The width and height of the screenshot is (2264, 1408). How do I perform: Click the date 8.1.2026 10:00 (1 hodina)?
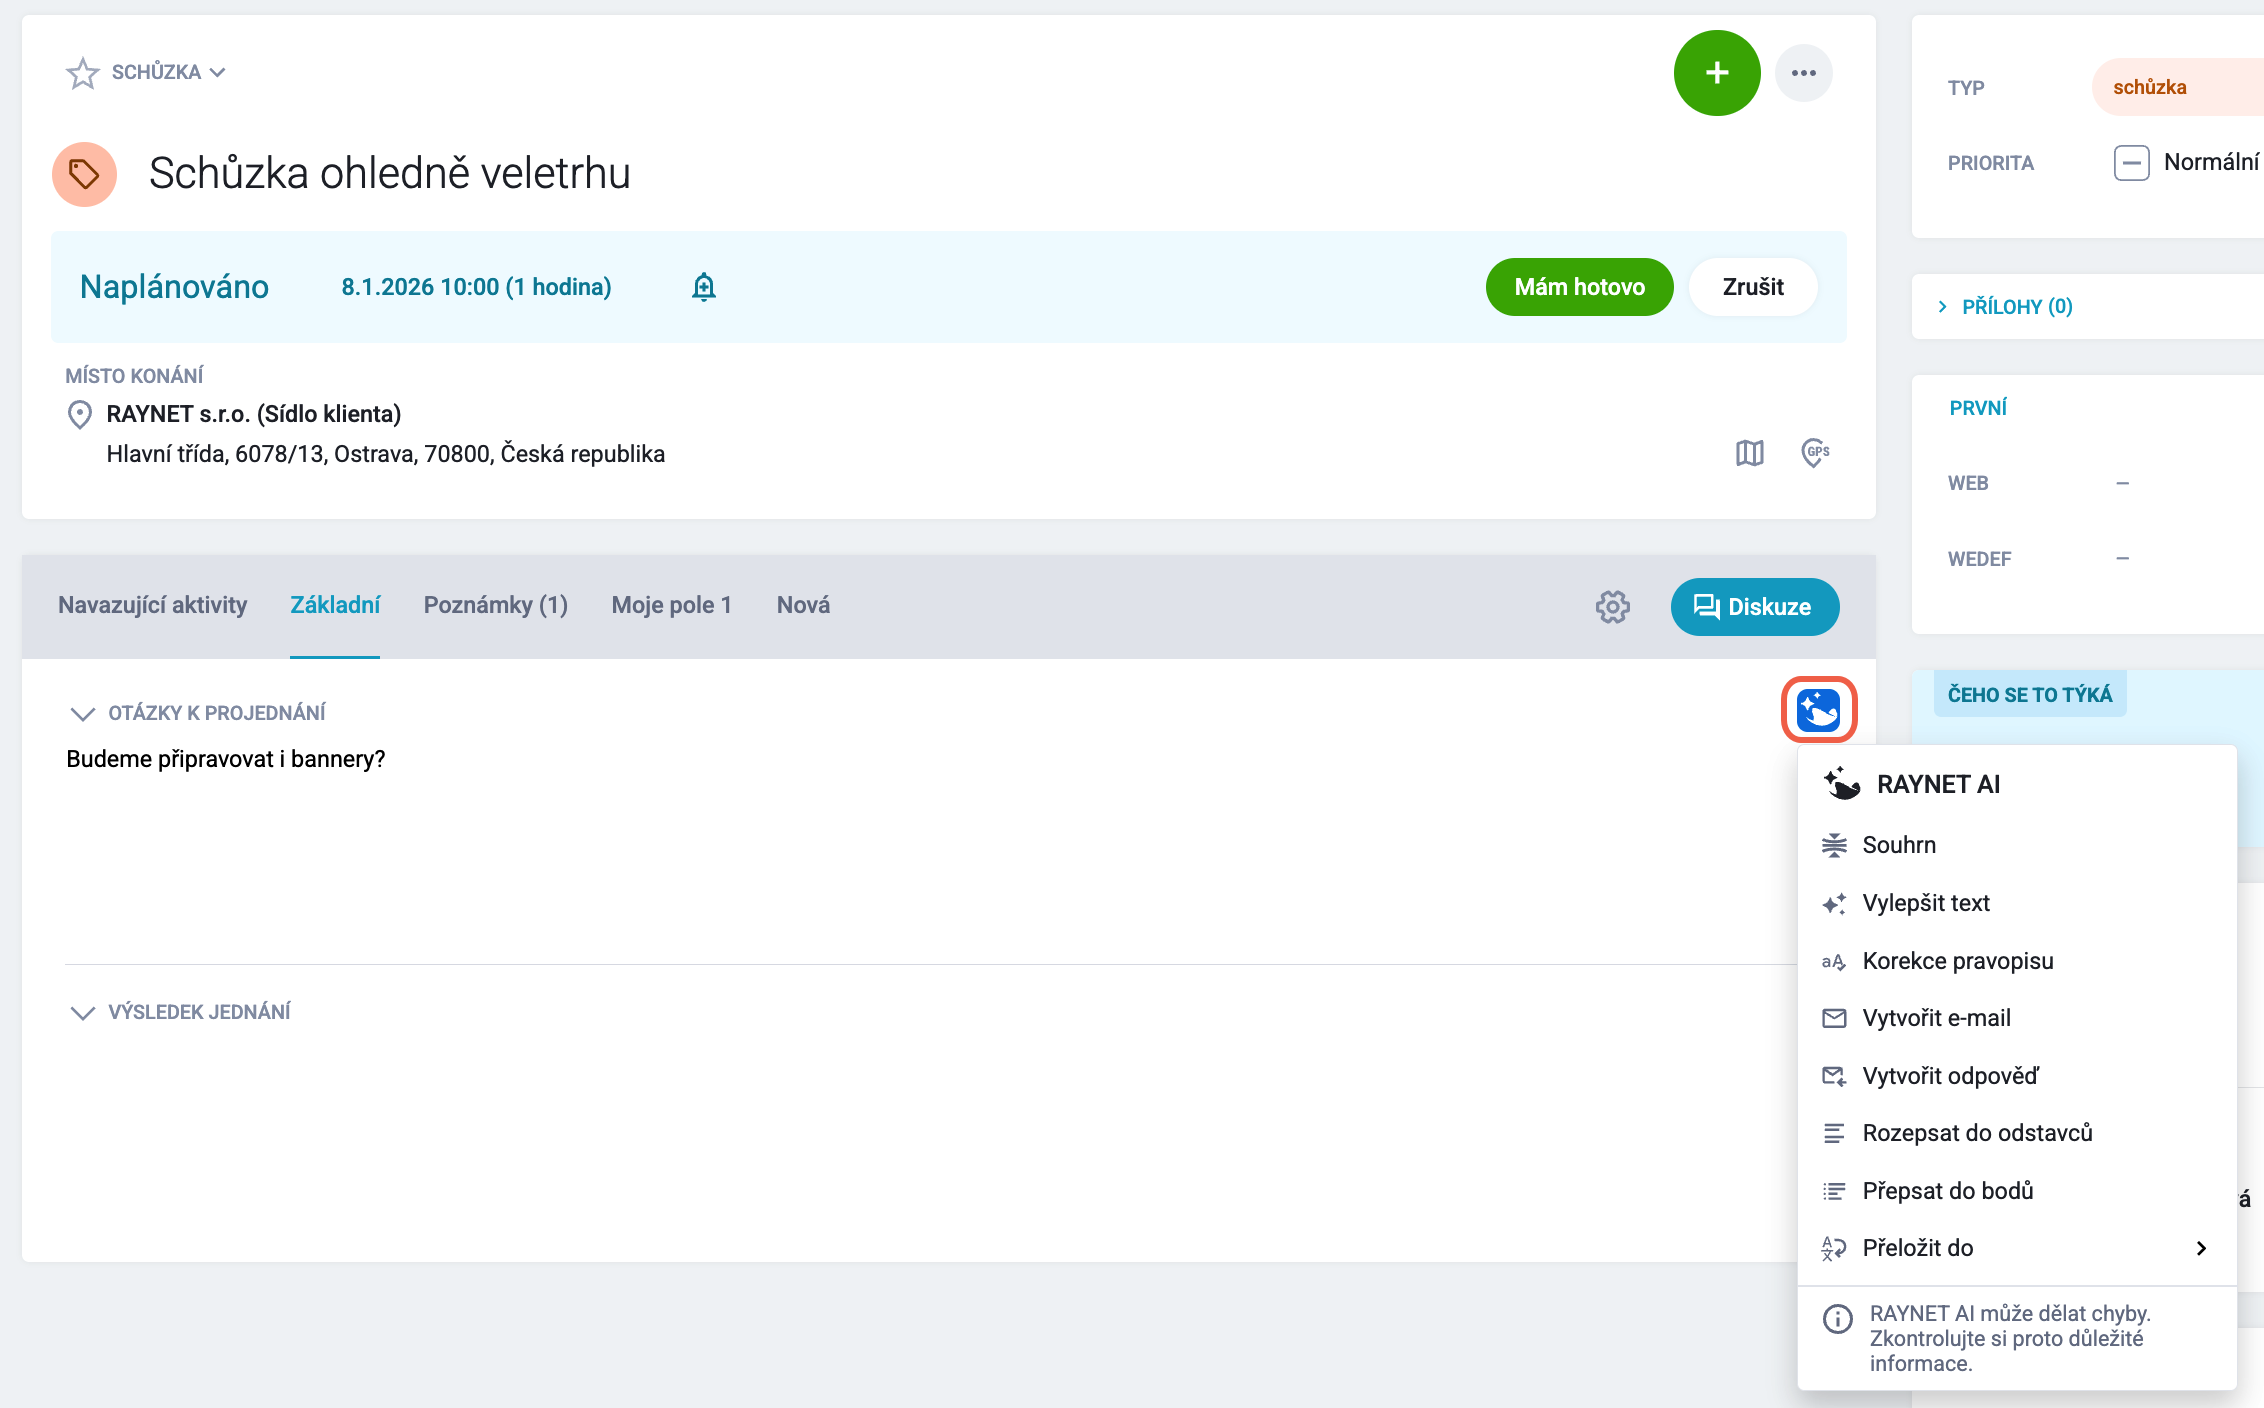pyautogui.click(x=476, y=287)
